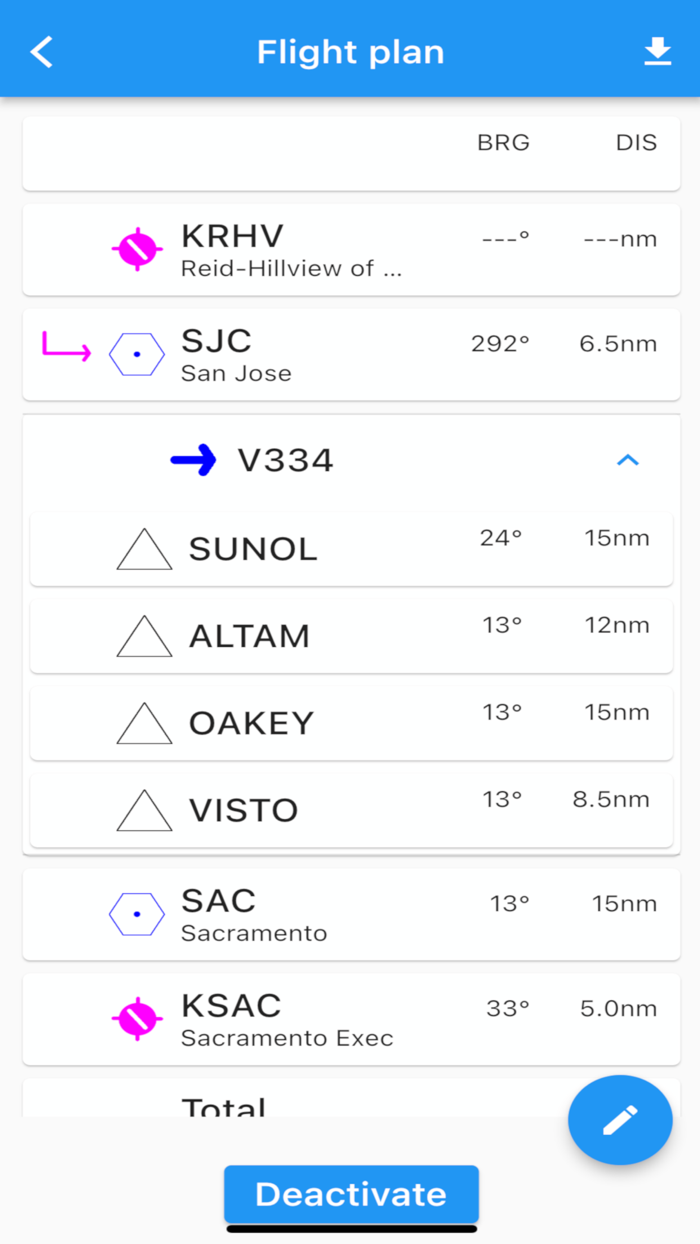The height and width of the screenshot is (1244, 700).
Task: Tap the SAC VOR hexagon icon
Action: [x=137, y=913]
